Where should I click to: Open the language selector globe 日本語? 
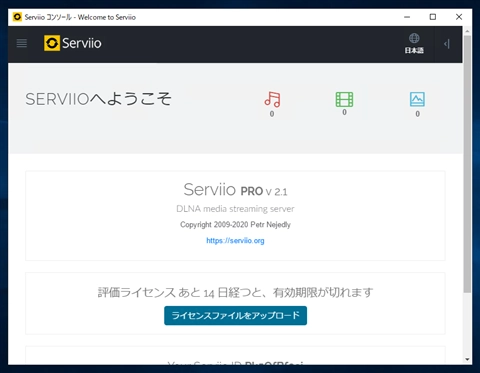(414, 44)
